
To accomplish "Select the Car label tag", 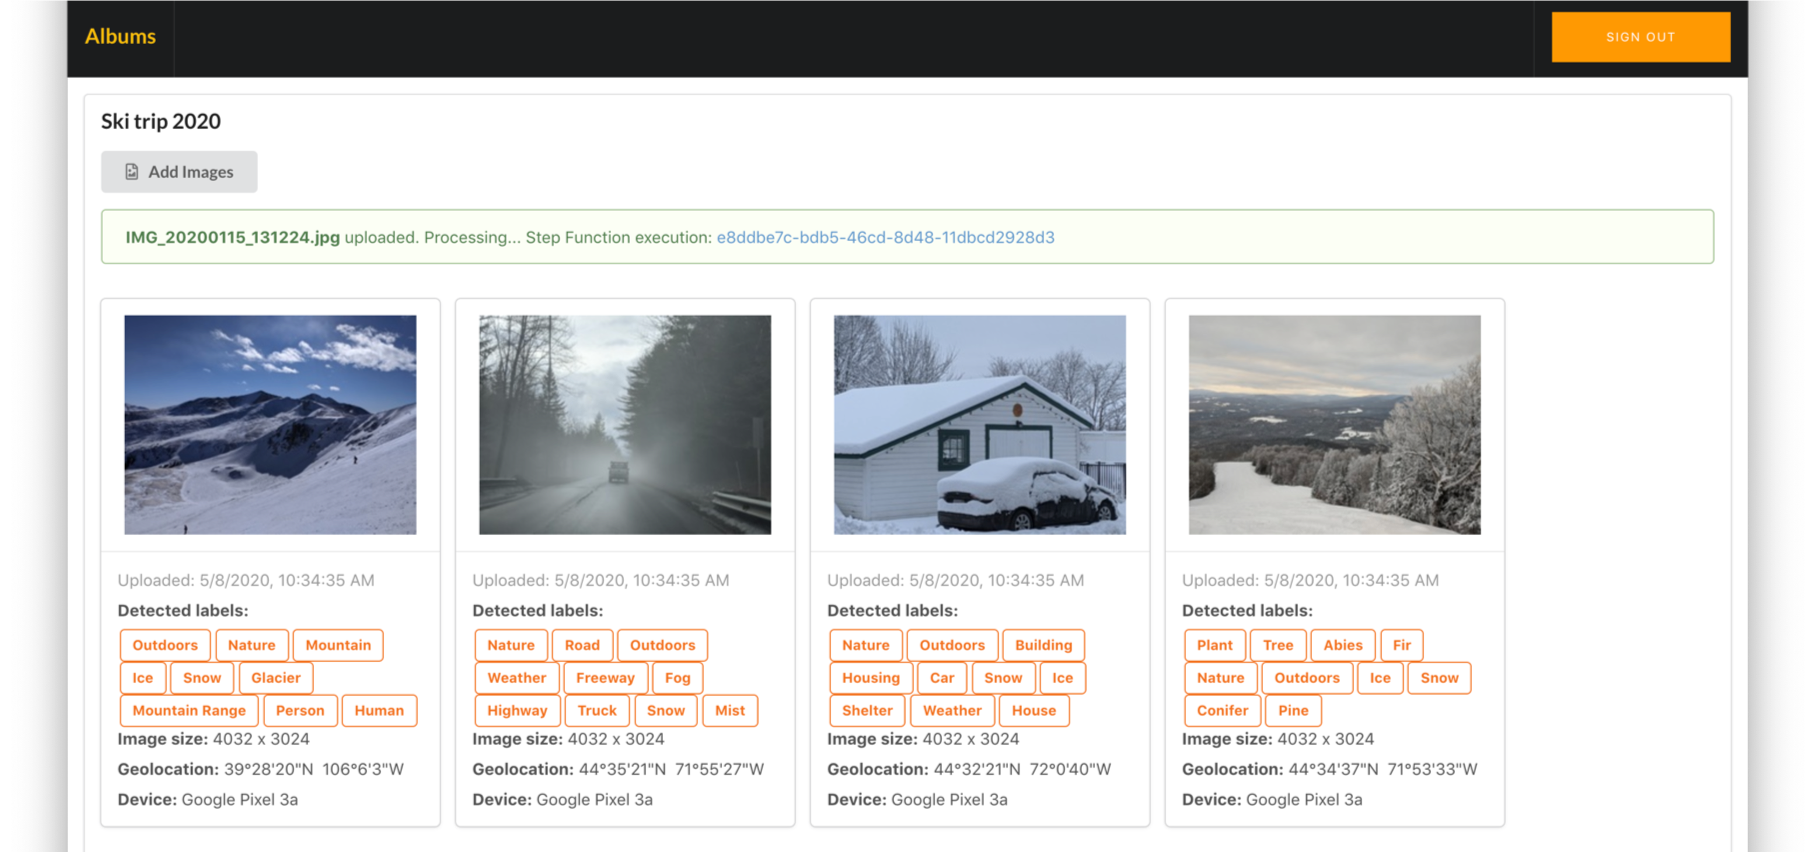I will [x=942, y=678].
